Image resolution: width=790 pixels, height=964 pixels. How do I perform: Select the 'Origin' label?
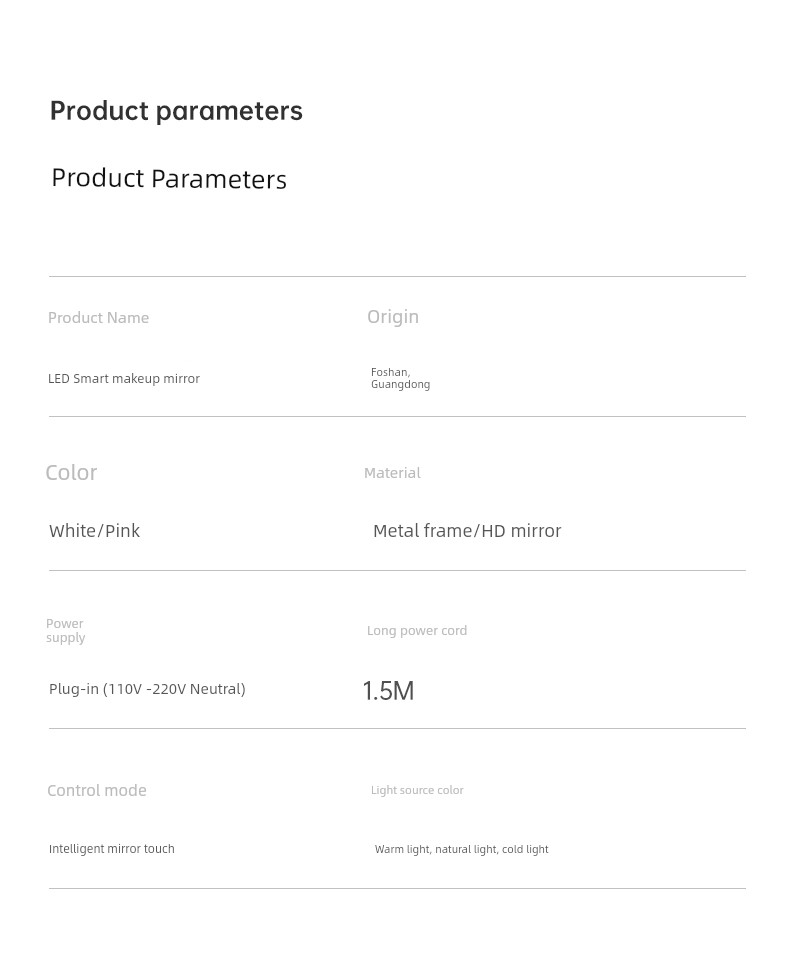[x=393, y=317]
